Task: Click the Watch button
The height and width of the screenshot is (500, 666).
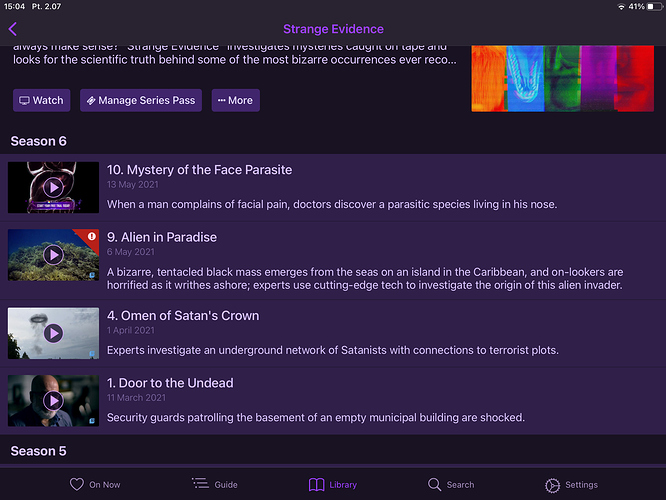Action: [x=41, y=100]
